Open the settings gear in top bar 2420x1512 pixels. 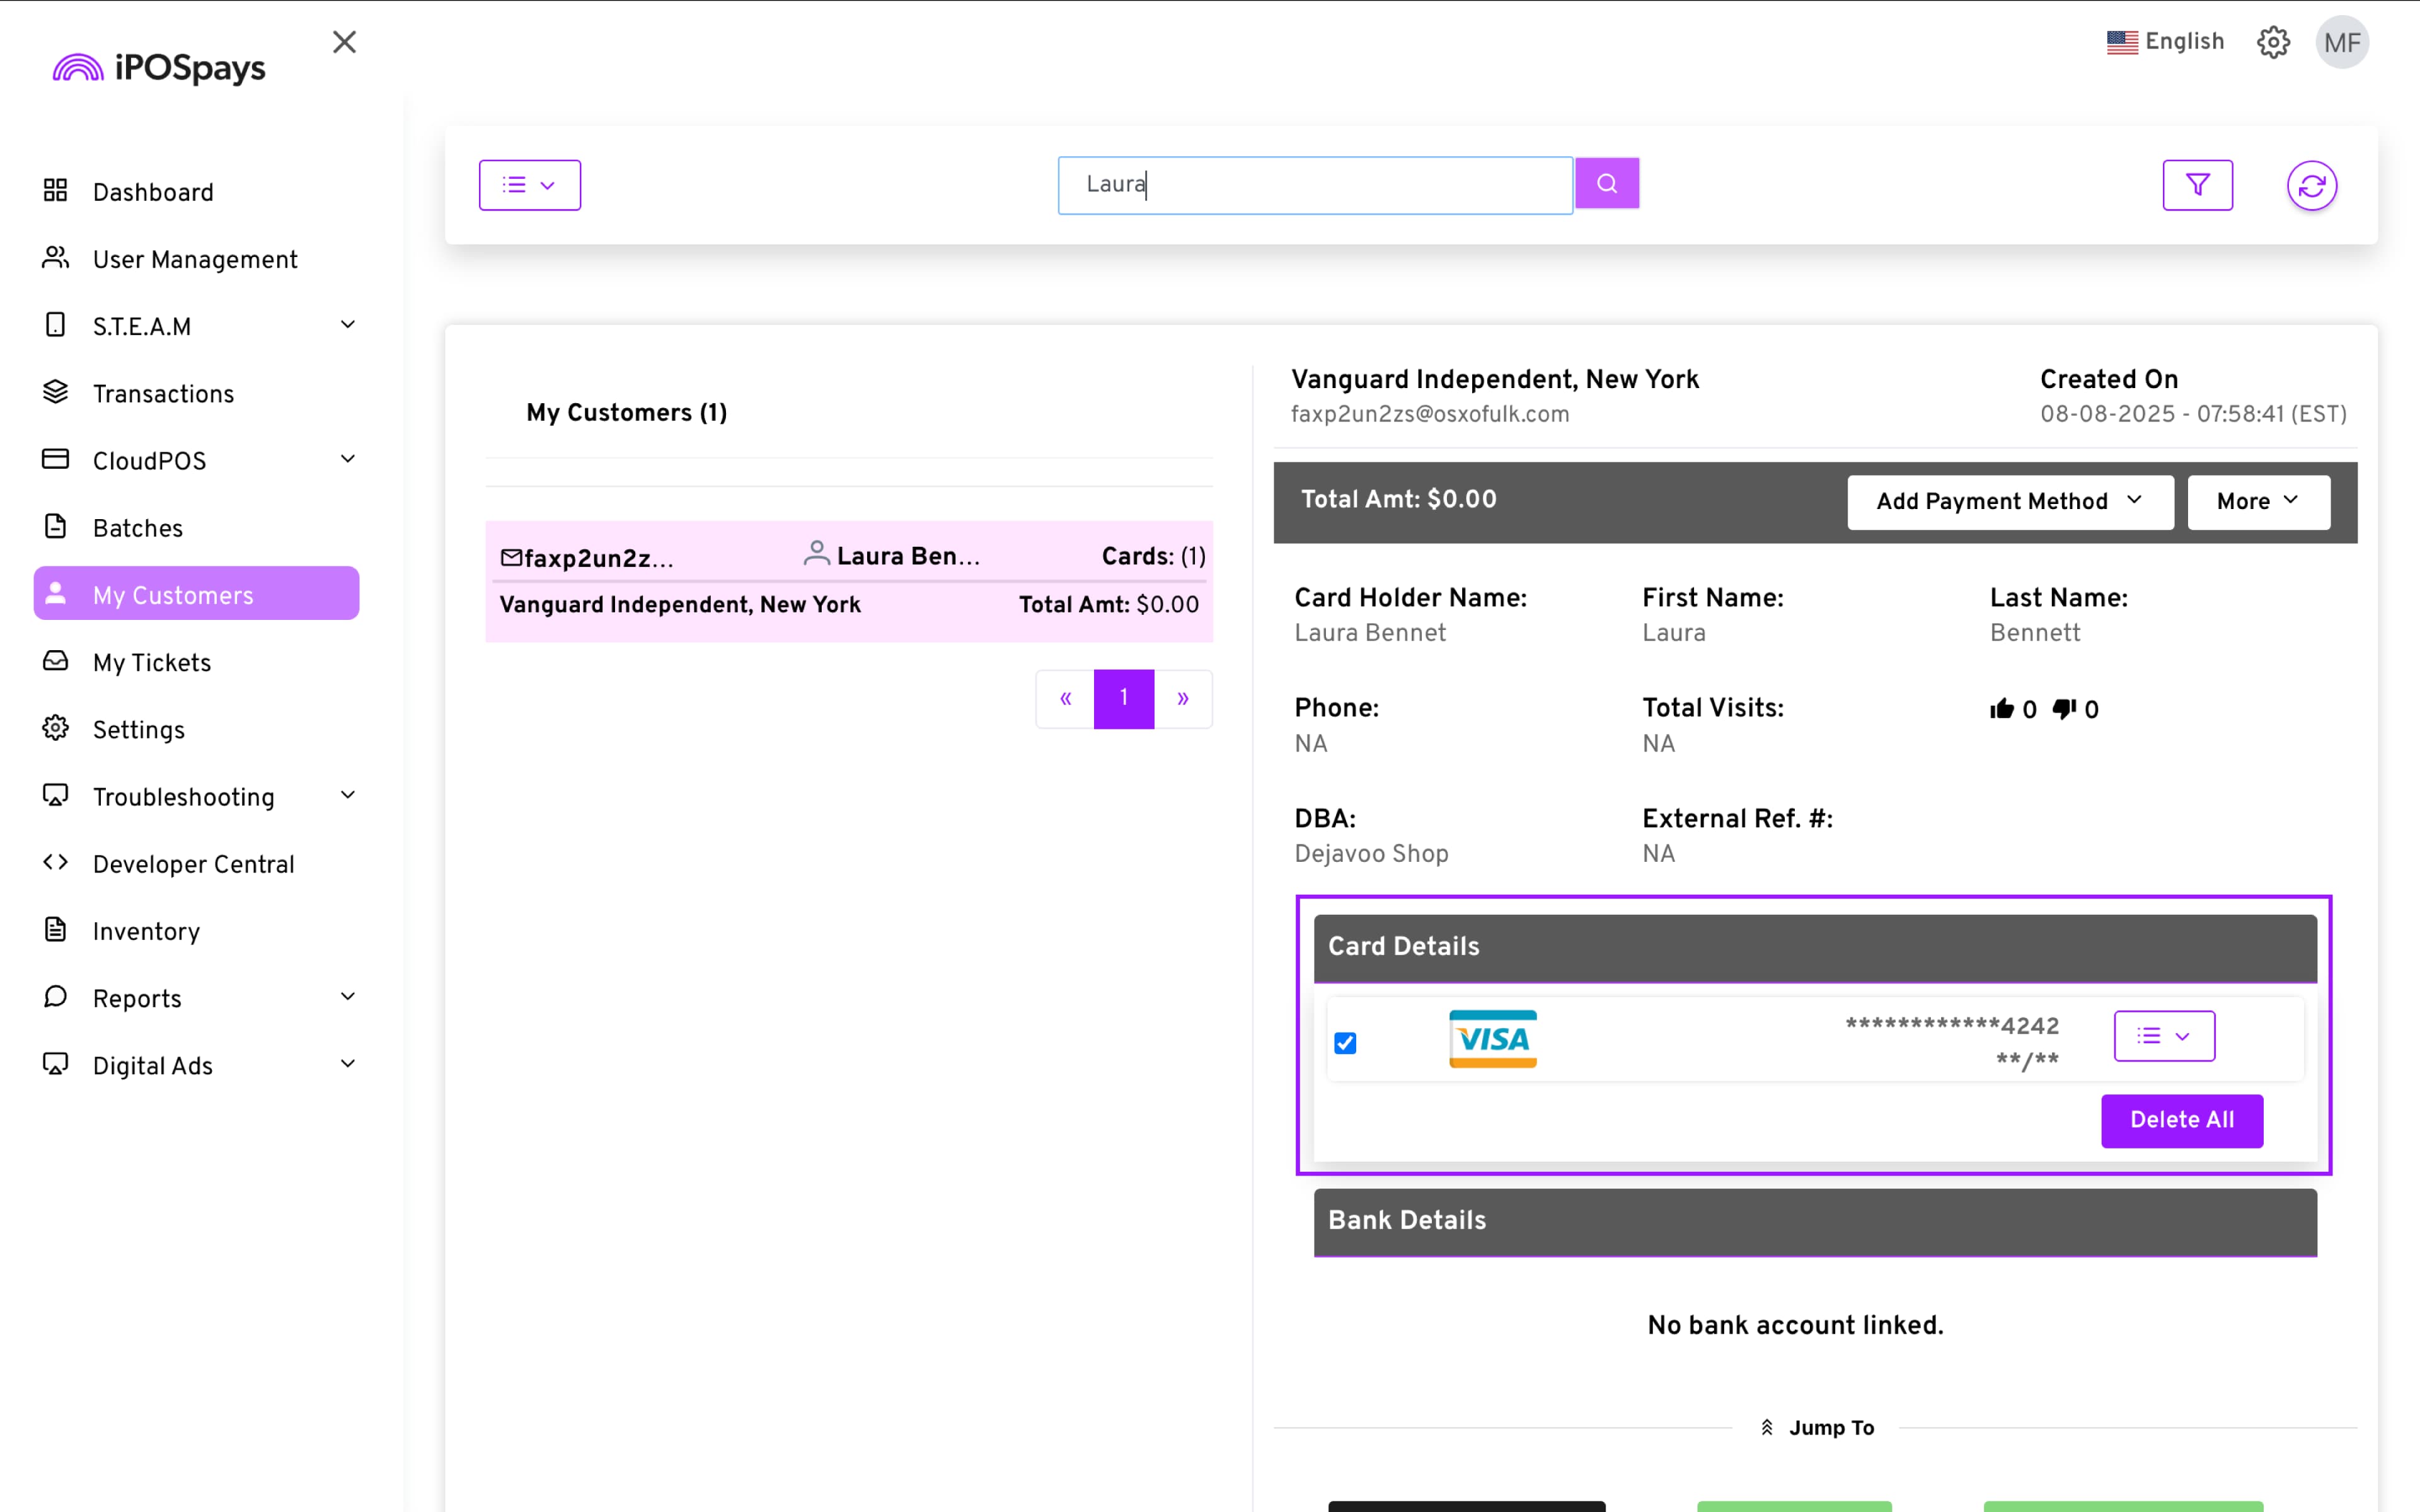[x=2273, y=42]
